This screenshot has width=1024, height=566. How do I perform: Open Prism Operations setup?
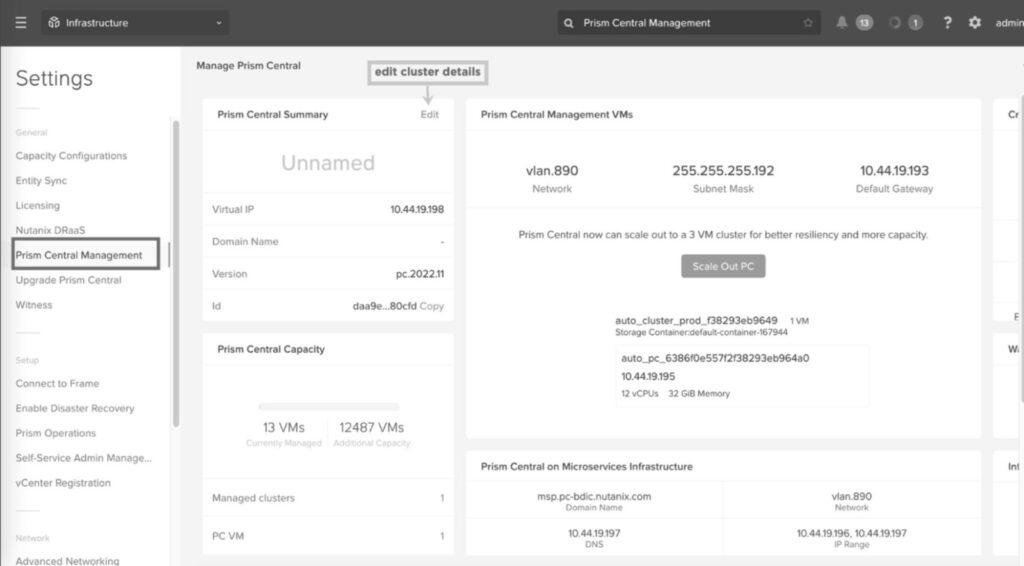click(x=56, y=433)
